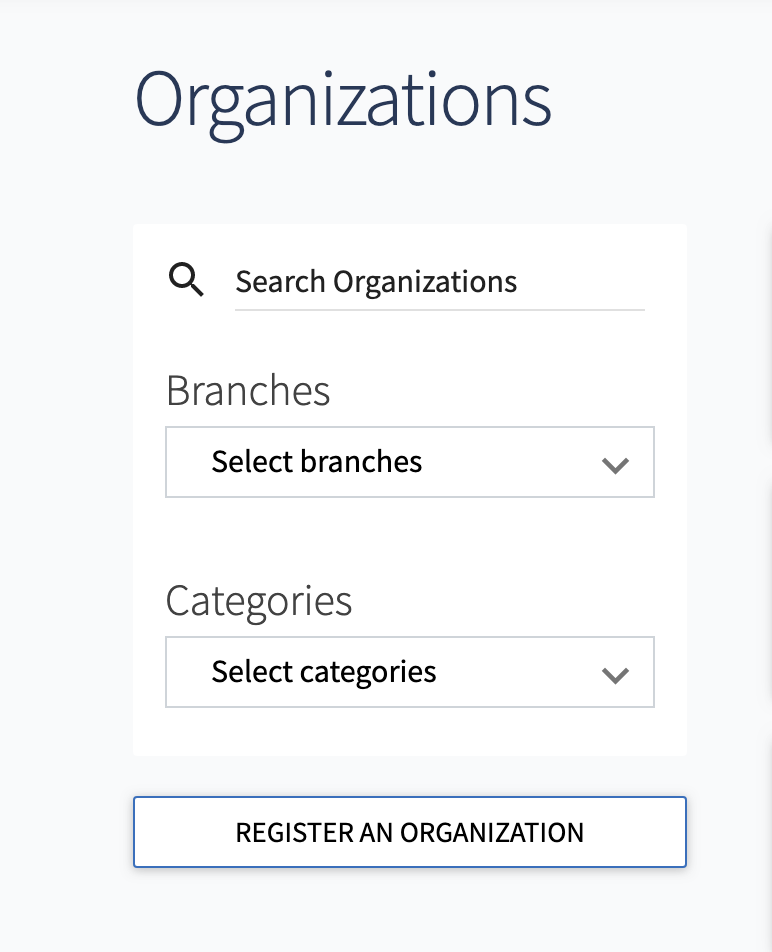Select the Branches section label

(x=248, y=391)
